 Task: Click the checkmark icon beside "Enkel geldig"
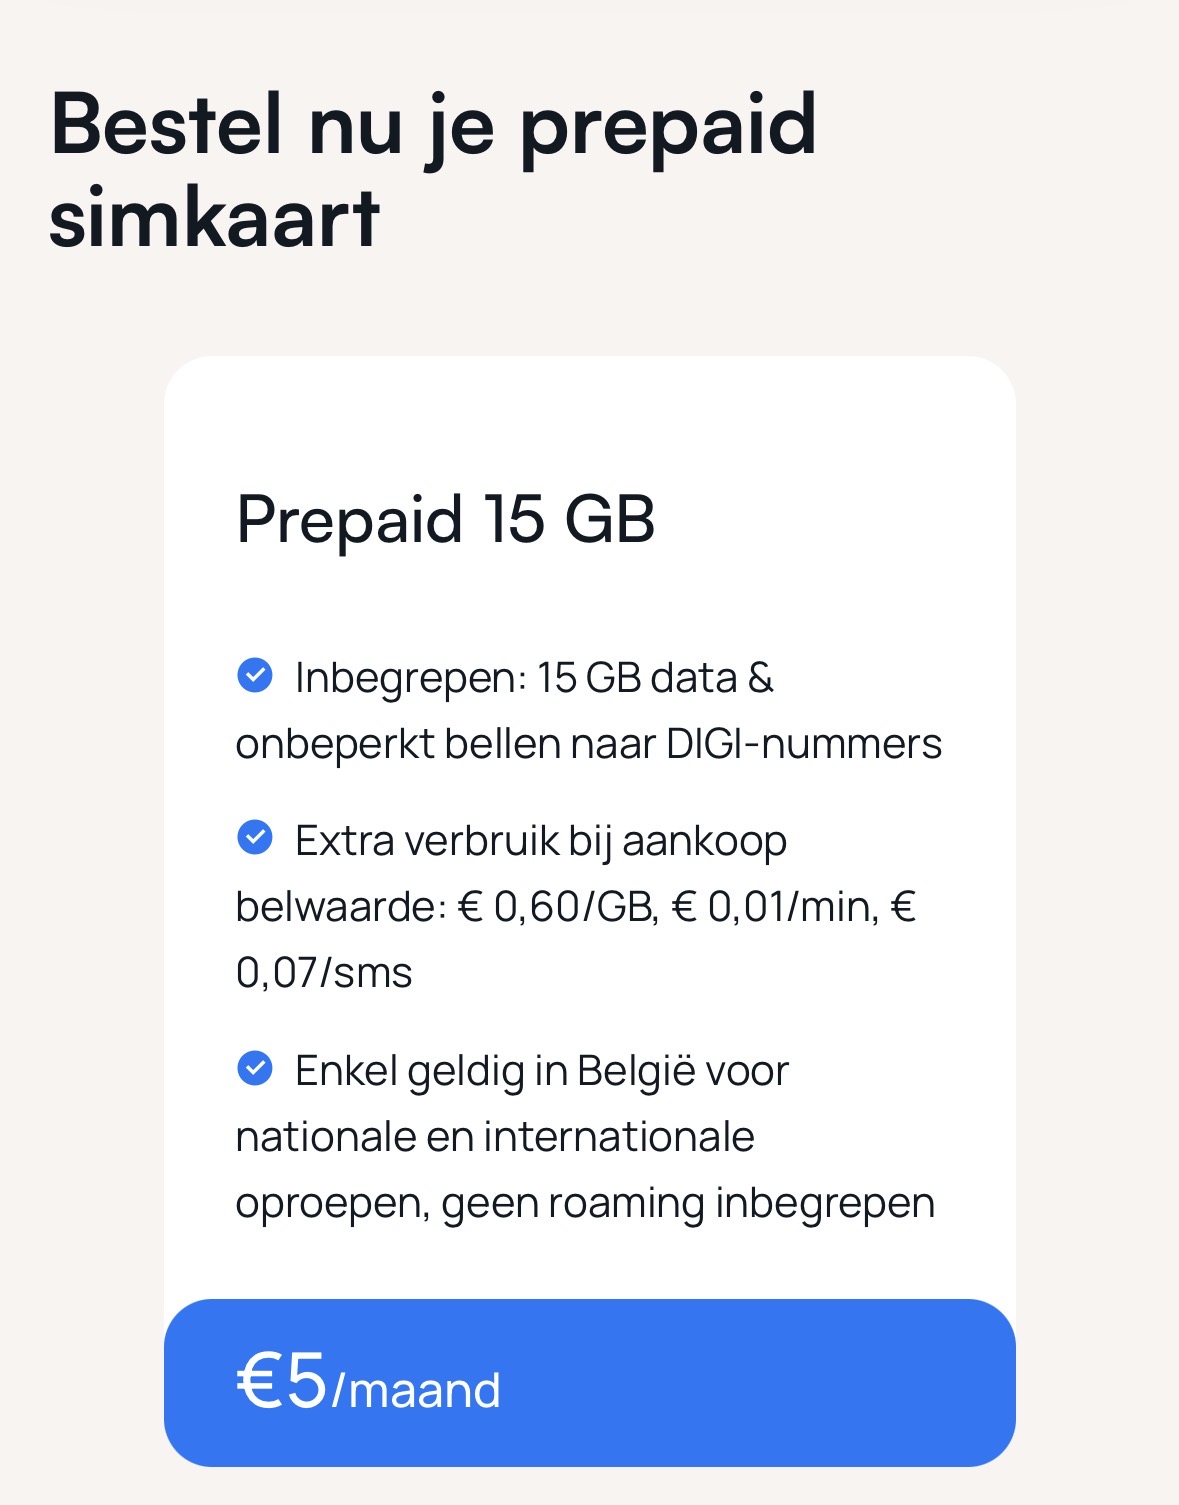pos(255,1069)
